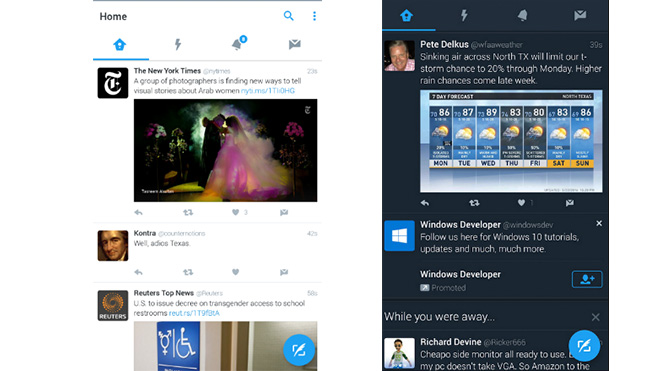This screenshot has height=371, width=660.
Task: Retweet The New York Times tweet
Action: coord(188,213)
